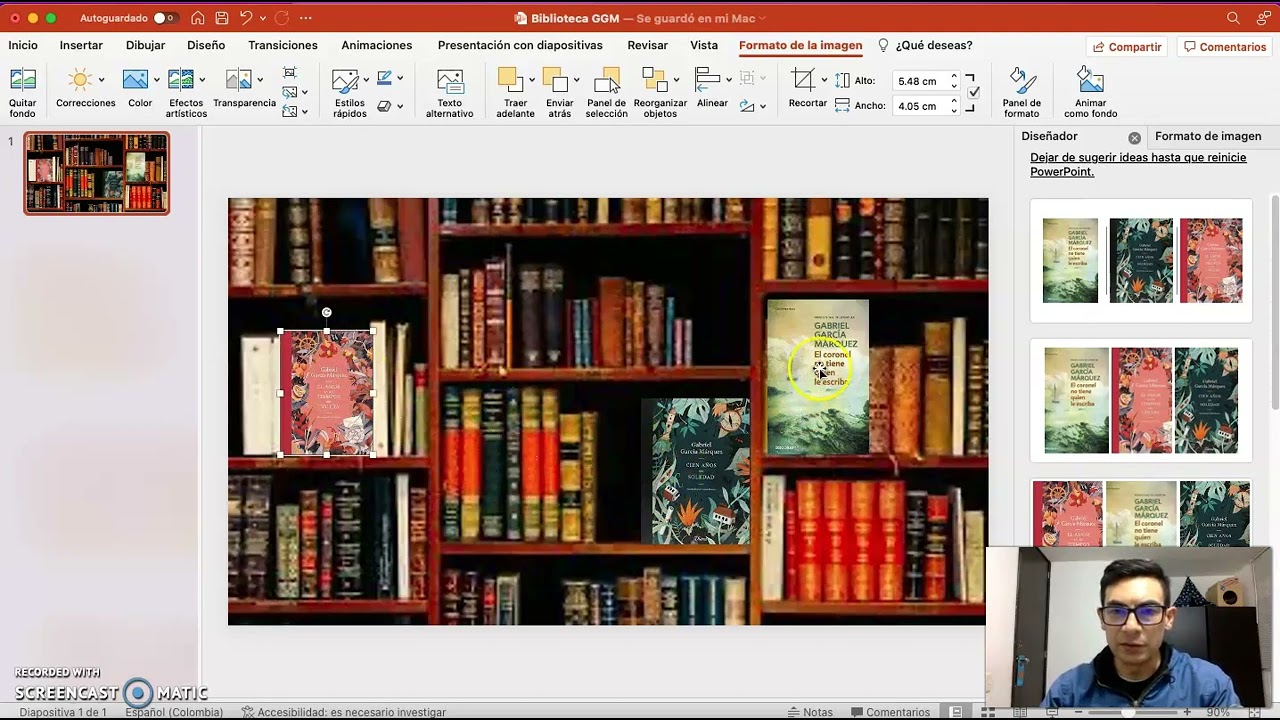Click rotate objects icon in ribbon

click(747, 106)
